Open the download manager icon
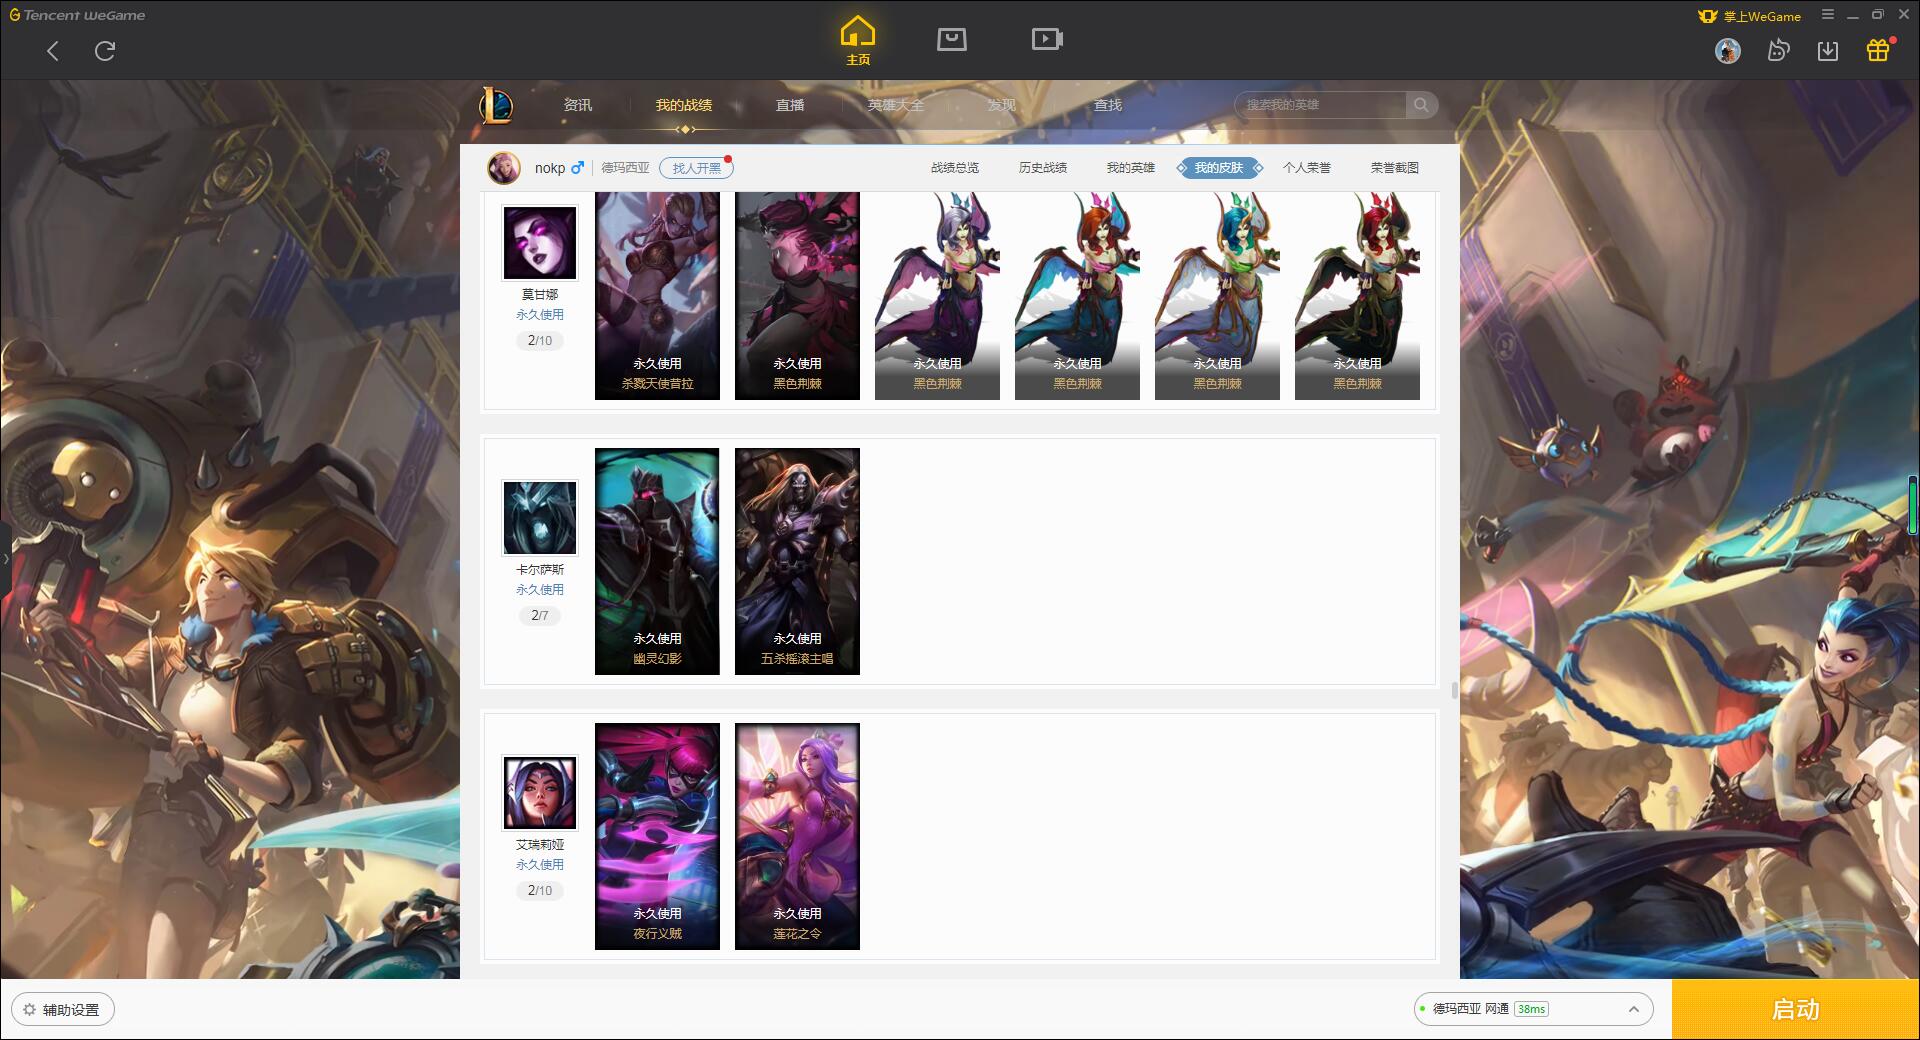The height and width of the screenshot is (1040, 1920). (1828, 51)
